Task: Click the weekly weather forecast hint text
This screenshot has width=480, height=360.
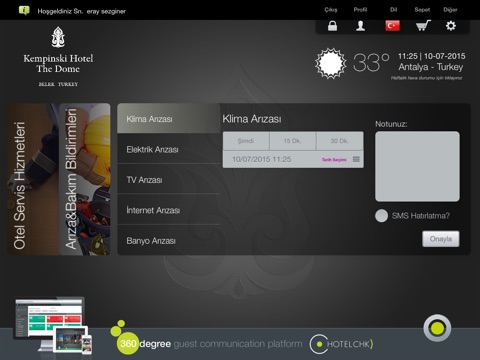Action: point(426,78)
